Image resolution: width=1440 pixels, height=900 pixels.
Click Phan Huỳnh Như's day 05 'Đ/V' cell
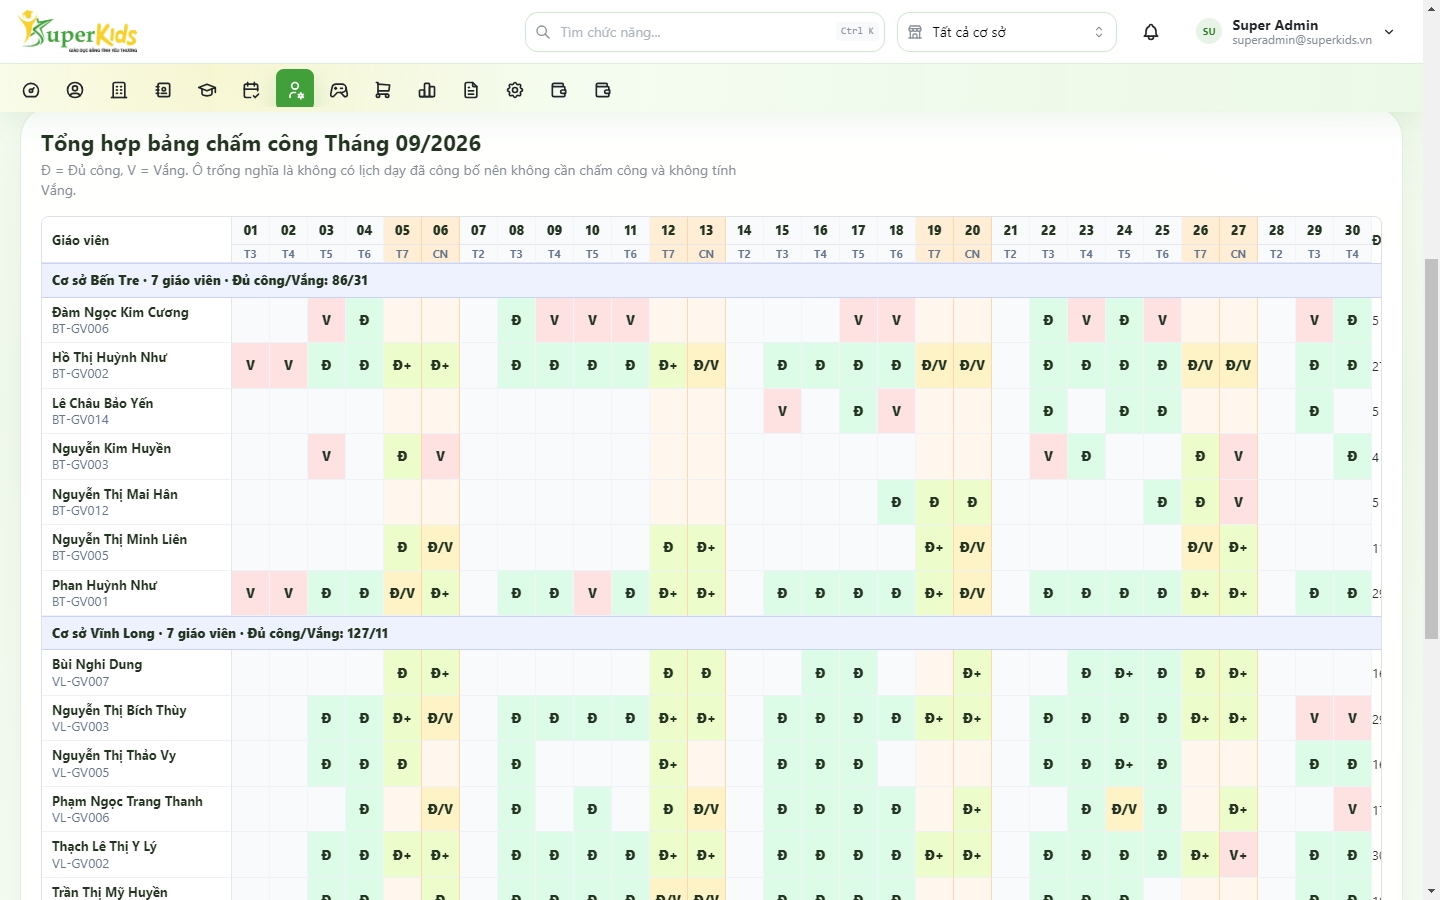pos(402,593)
